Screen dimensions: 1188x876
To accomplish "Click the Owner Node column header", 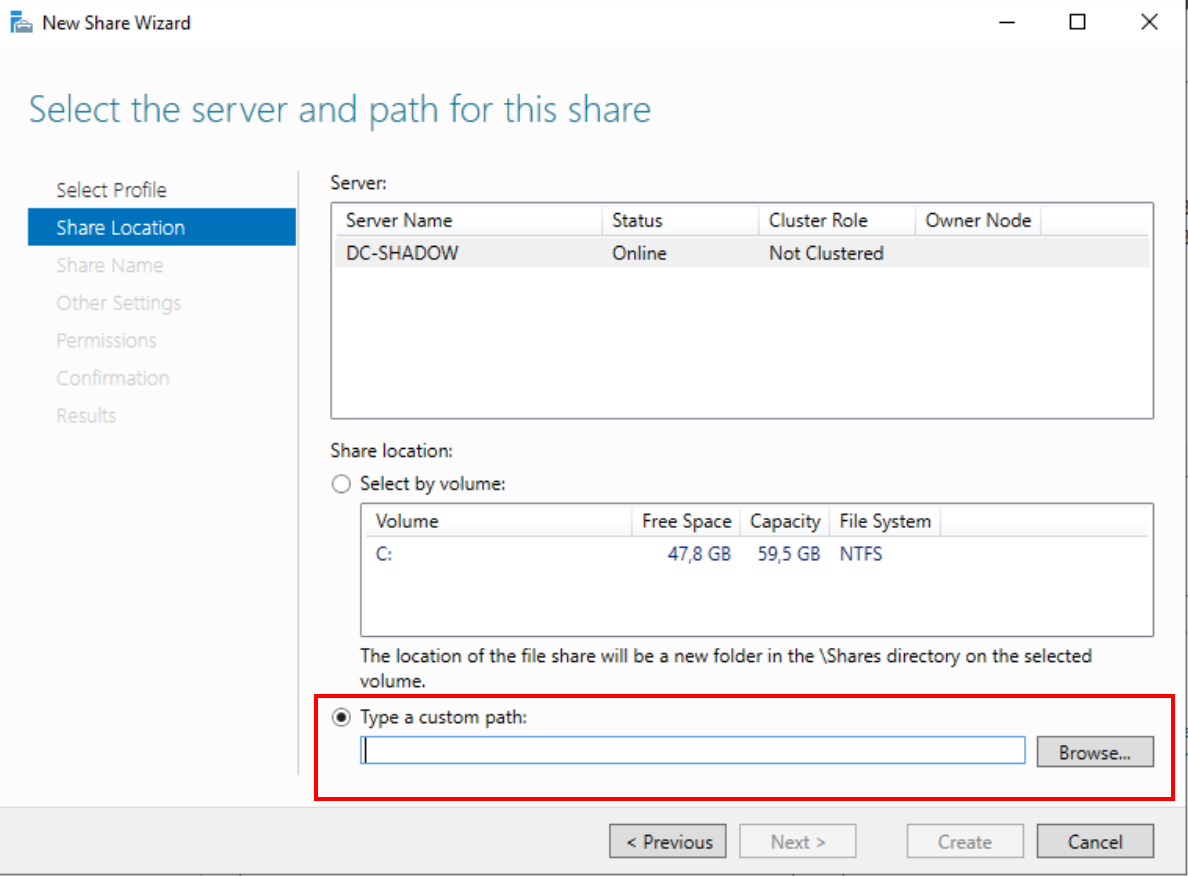I will point(977,221).
